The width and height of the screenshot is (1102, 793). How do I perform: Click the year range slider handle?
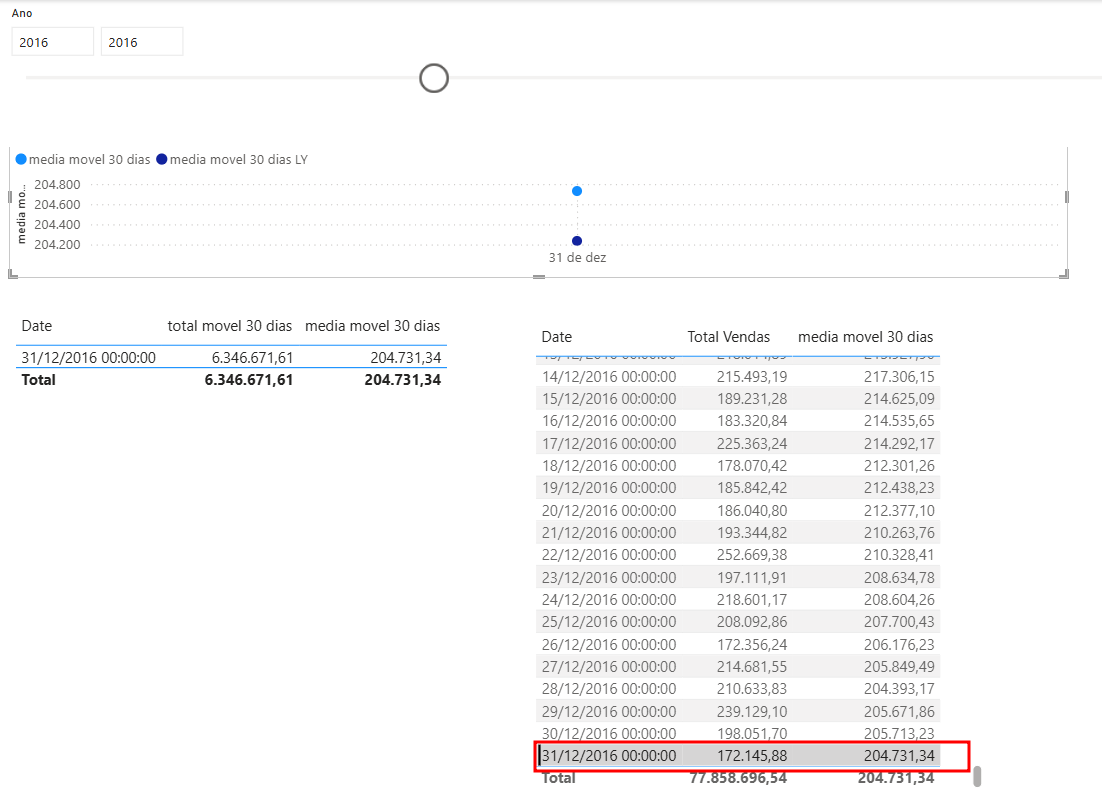434,77
